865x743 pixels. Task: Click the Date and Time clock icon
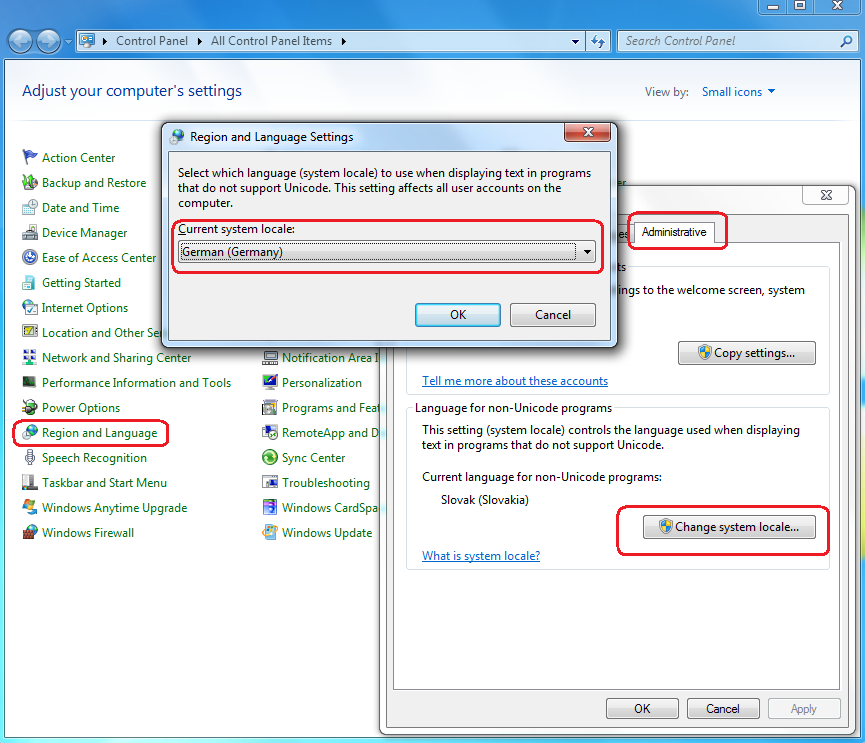pos(30,208)
